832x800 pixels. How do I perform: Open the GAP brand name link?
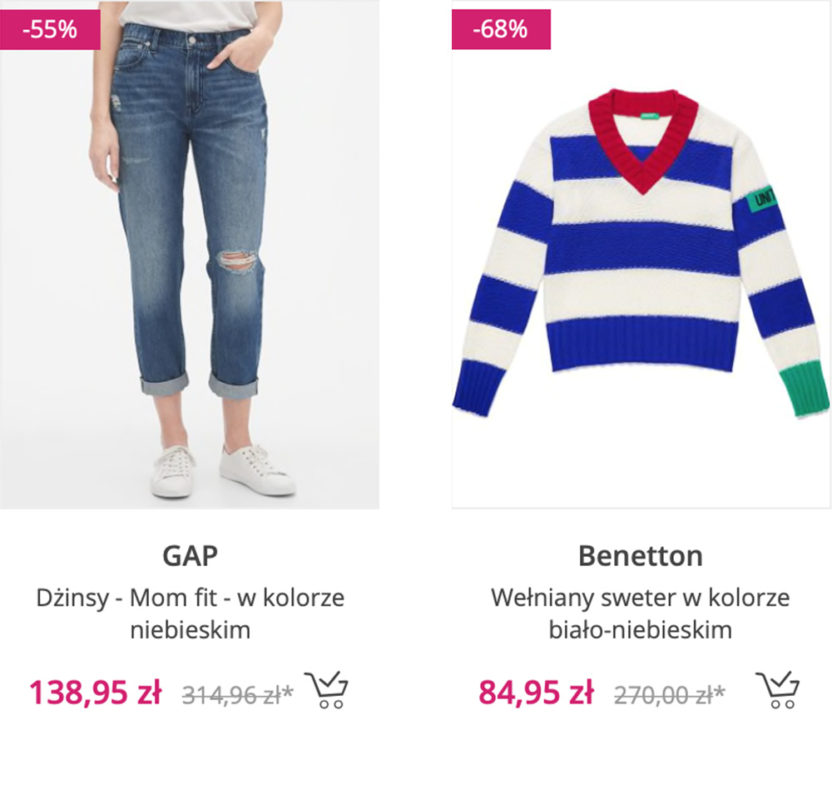[190, 555]
